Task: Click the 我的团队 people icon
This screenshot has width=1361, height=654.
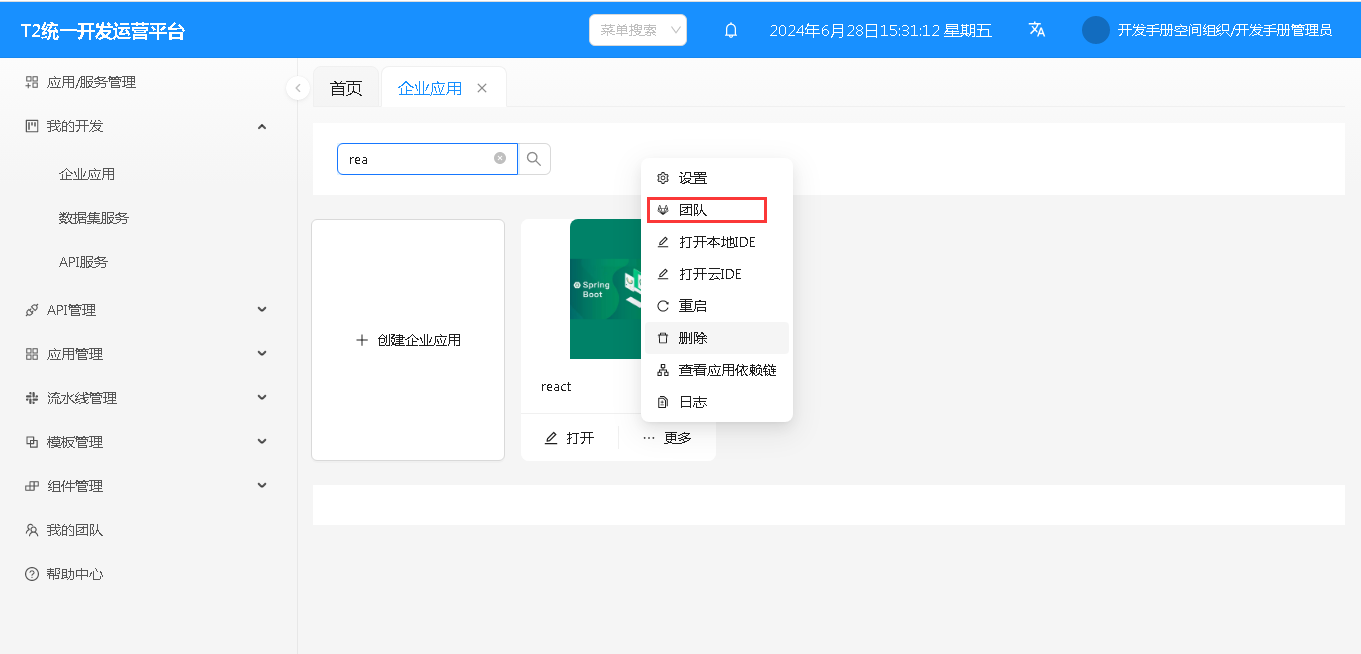Action: click(32, 530)
